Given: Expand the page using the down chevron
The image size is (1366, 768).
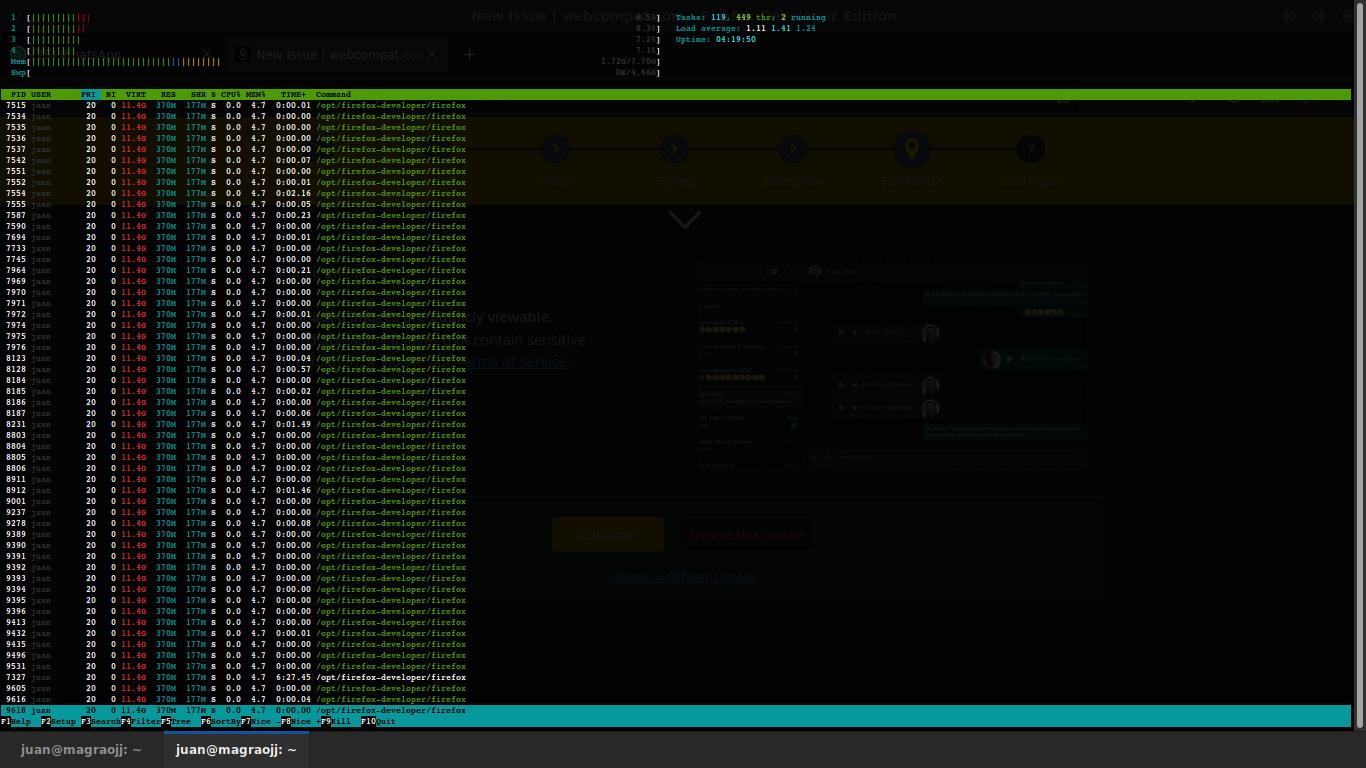Looking at the screenshot, I should [x=684, y=219].
